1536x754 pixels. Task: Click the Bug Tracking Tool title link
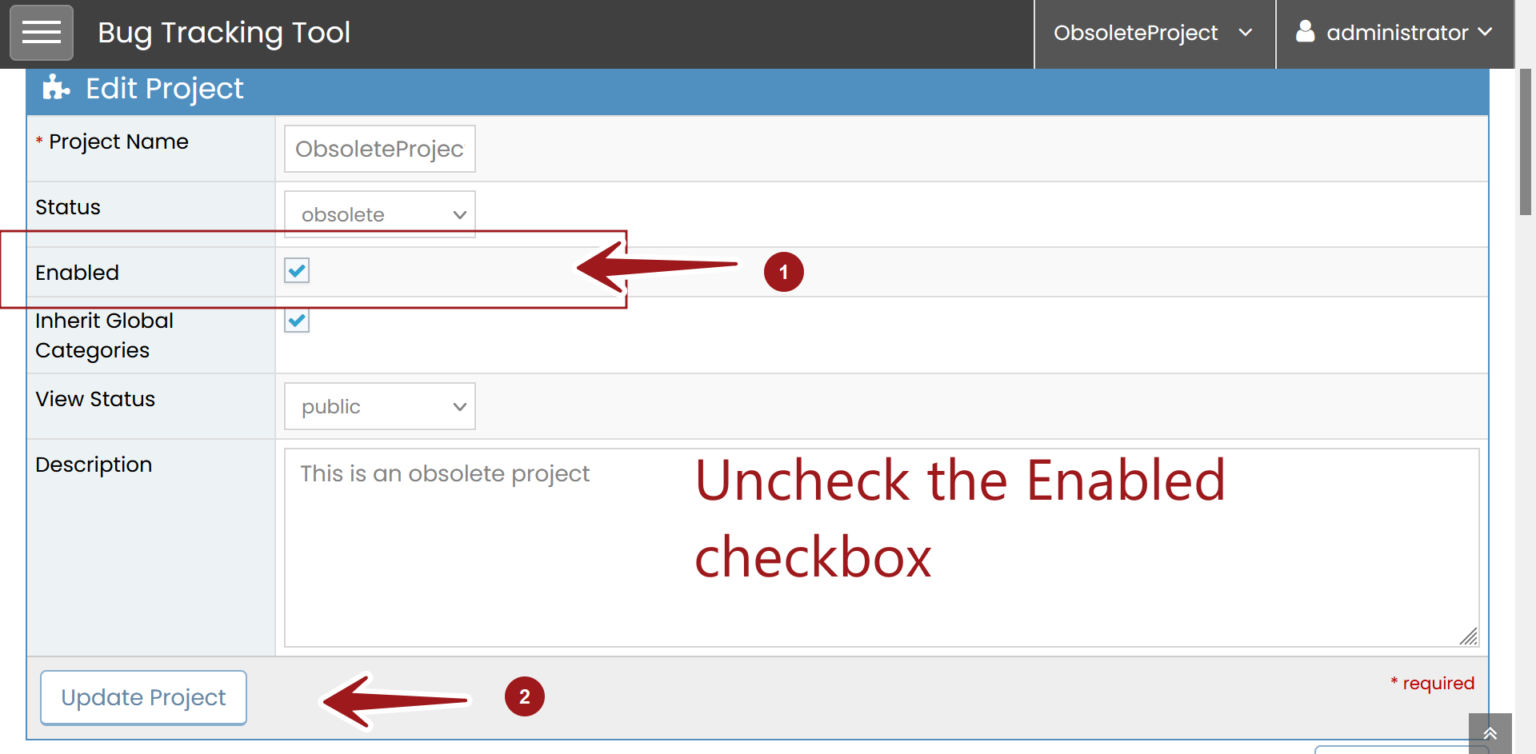tap(223, 32)
